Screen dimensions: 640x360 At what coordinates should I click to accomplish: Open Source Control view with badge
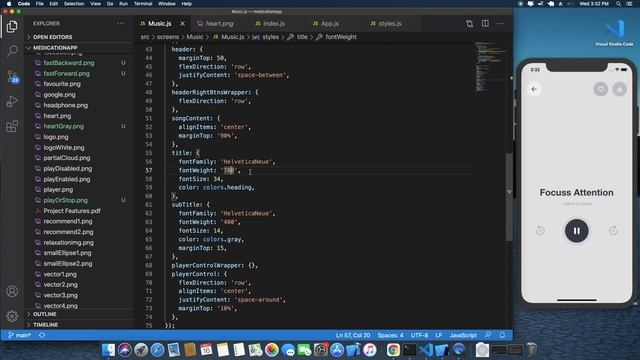tap(13, 77)
